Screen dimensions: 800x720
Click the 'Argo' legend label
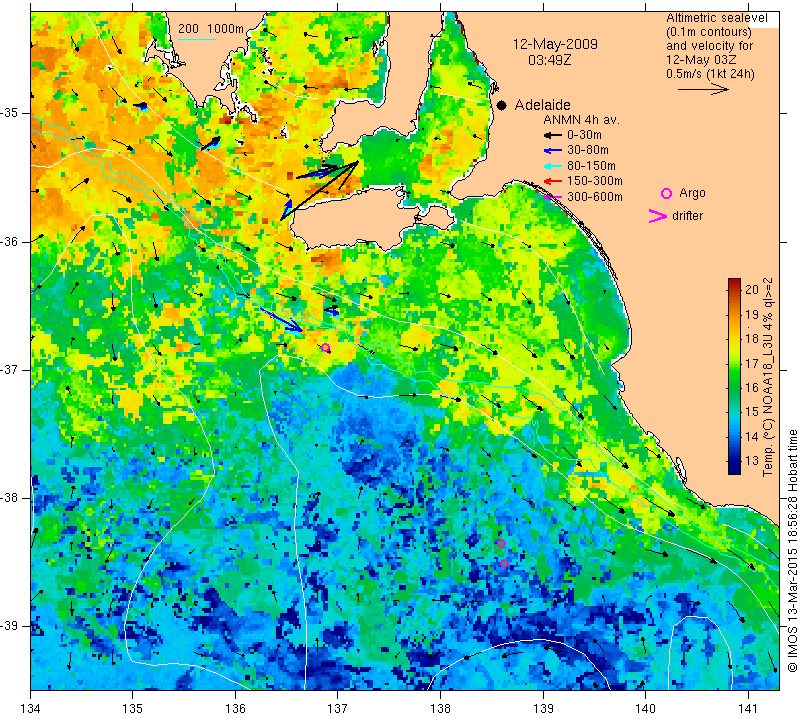[692, 193]
